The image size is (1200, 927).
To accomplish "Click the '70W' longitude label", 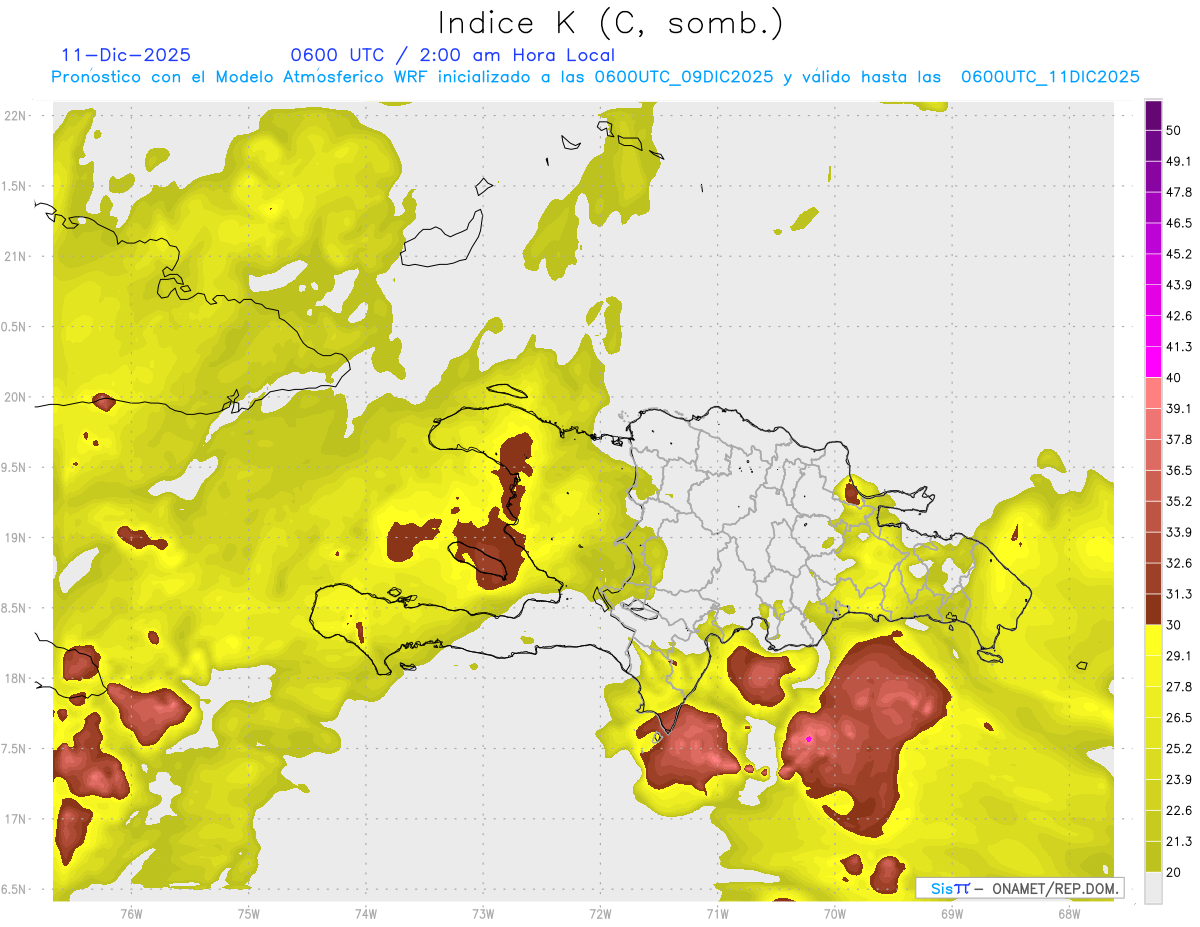I will [834, 914].
